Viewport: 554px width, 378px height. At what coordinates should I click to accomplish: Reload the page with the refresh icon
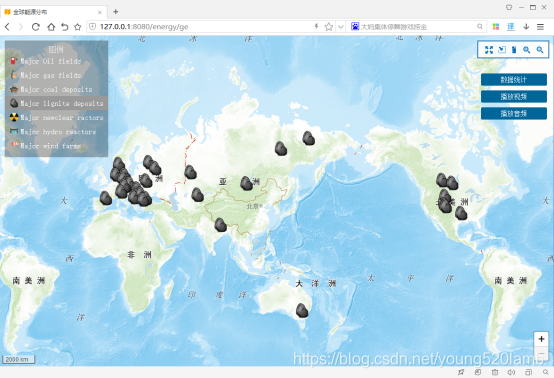click(36, 27)
